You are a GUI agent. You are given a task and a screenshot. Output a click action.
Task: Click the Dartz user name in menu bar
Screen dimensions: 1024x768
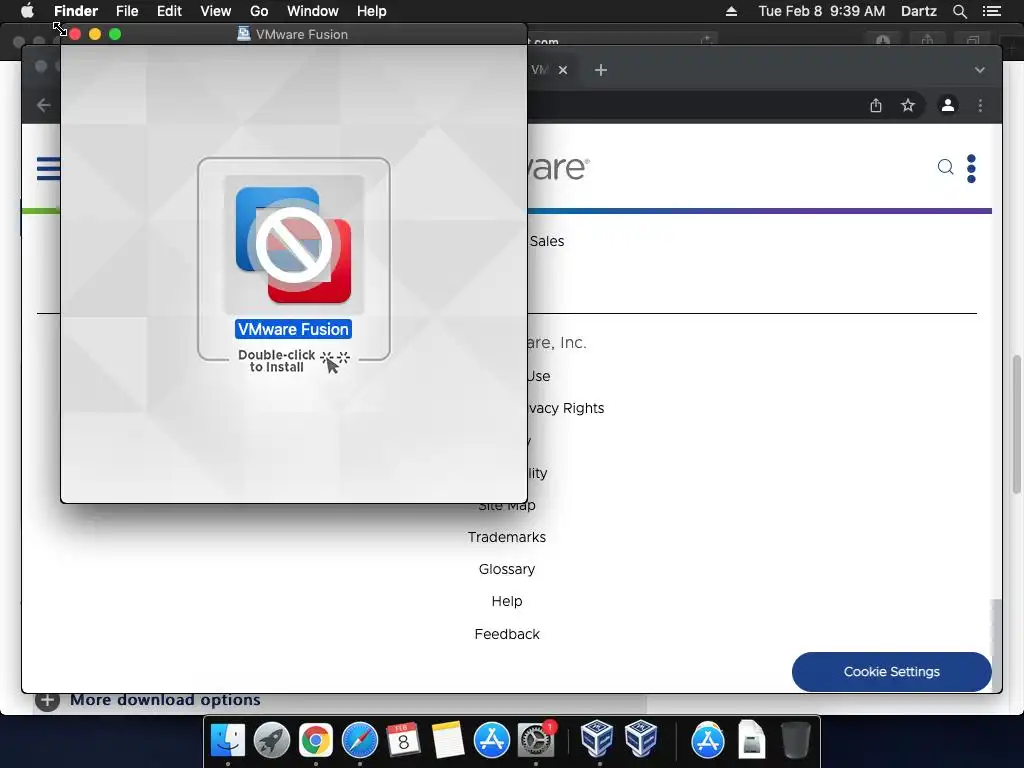click(918, 11)
